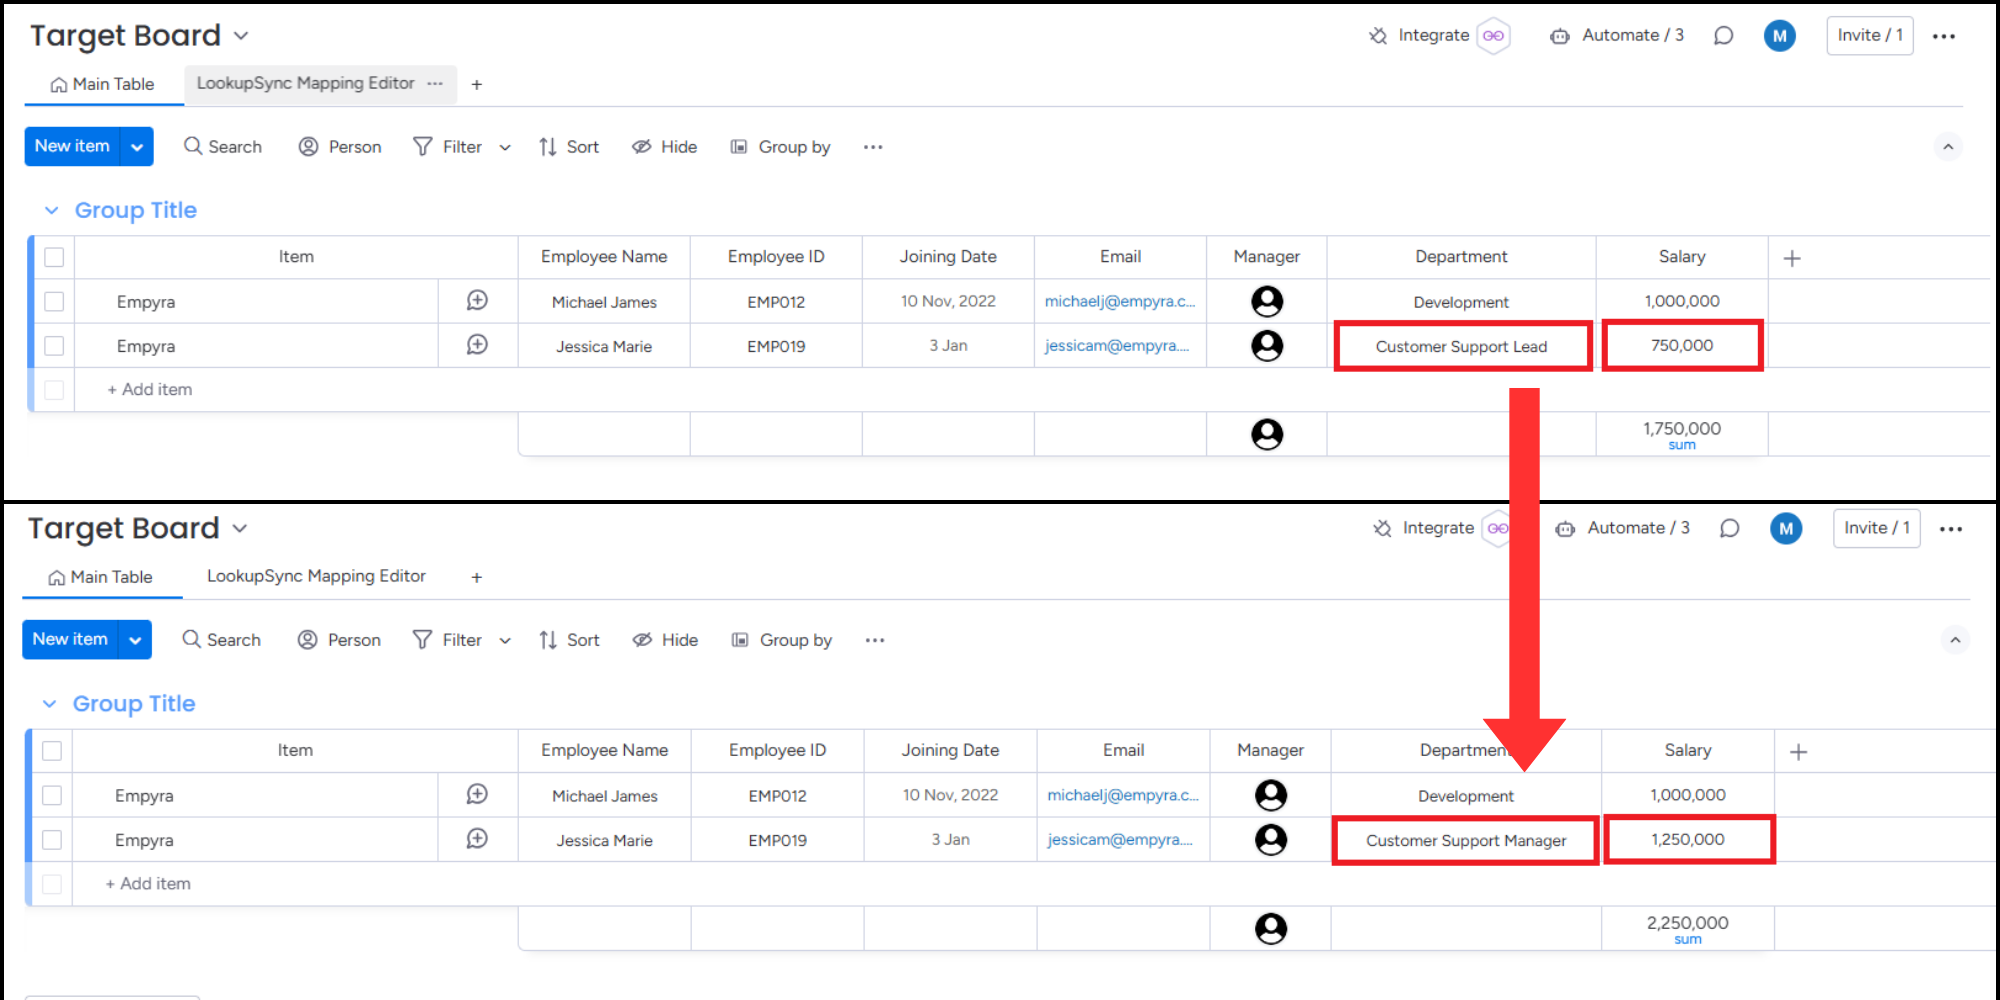Click Add item row in the upper board

150,390
